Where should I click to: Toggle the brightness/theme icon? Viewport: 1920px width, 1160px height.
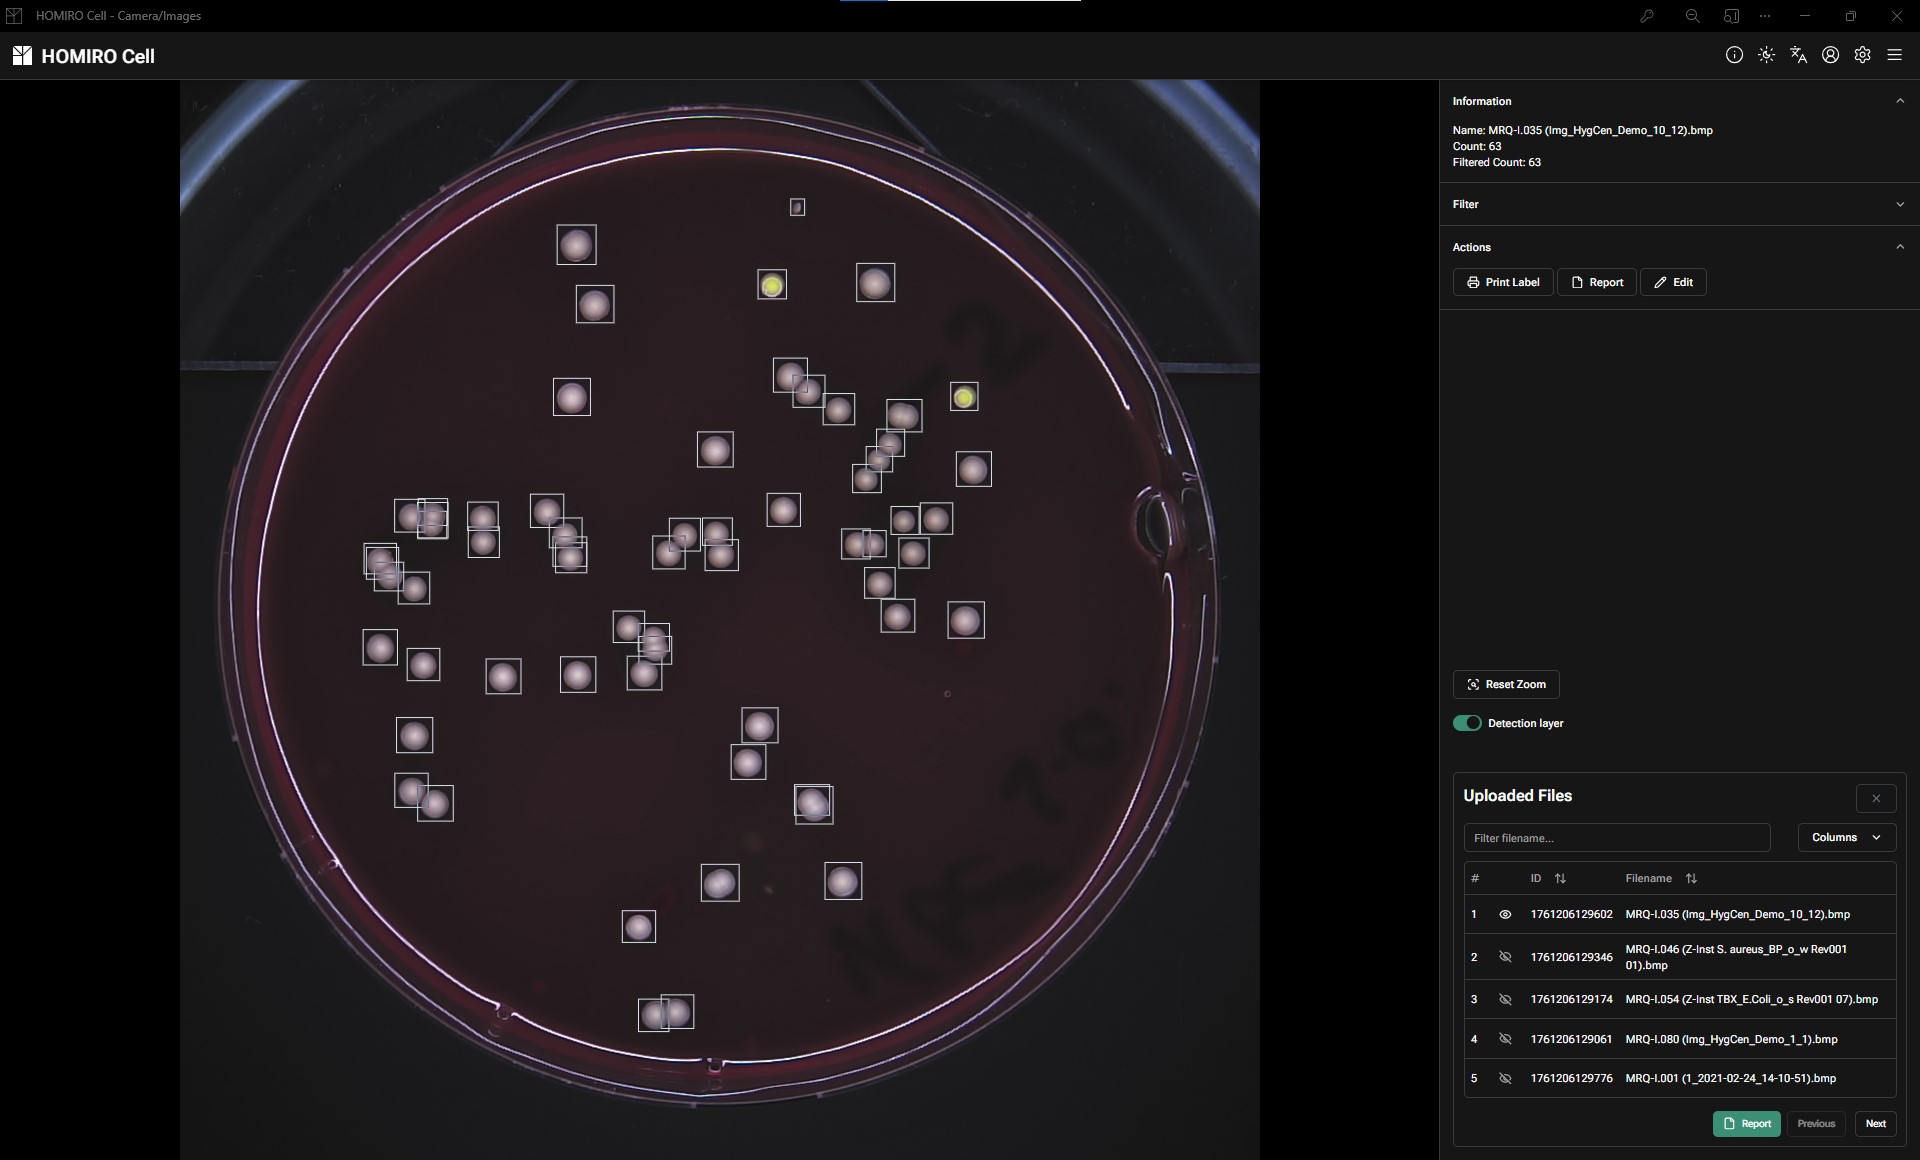point(1766,55)
